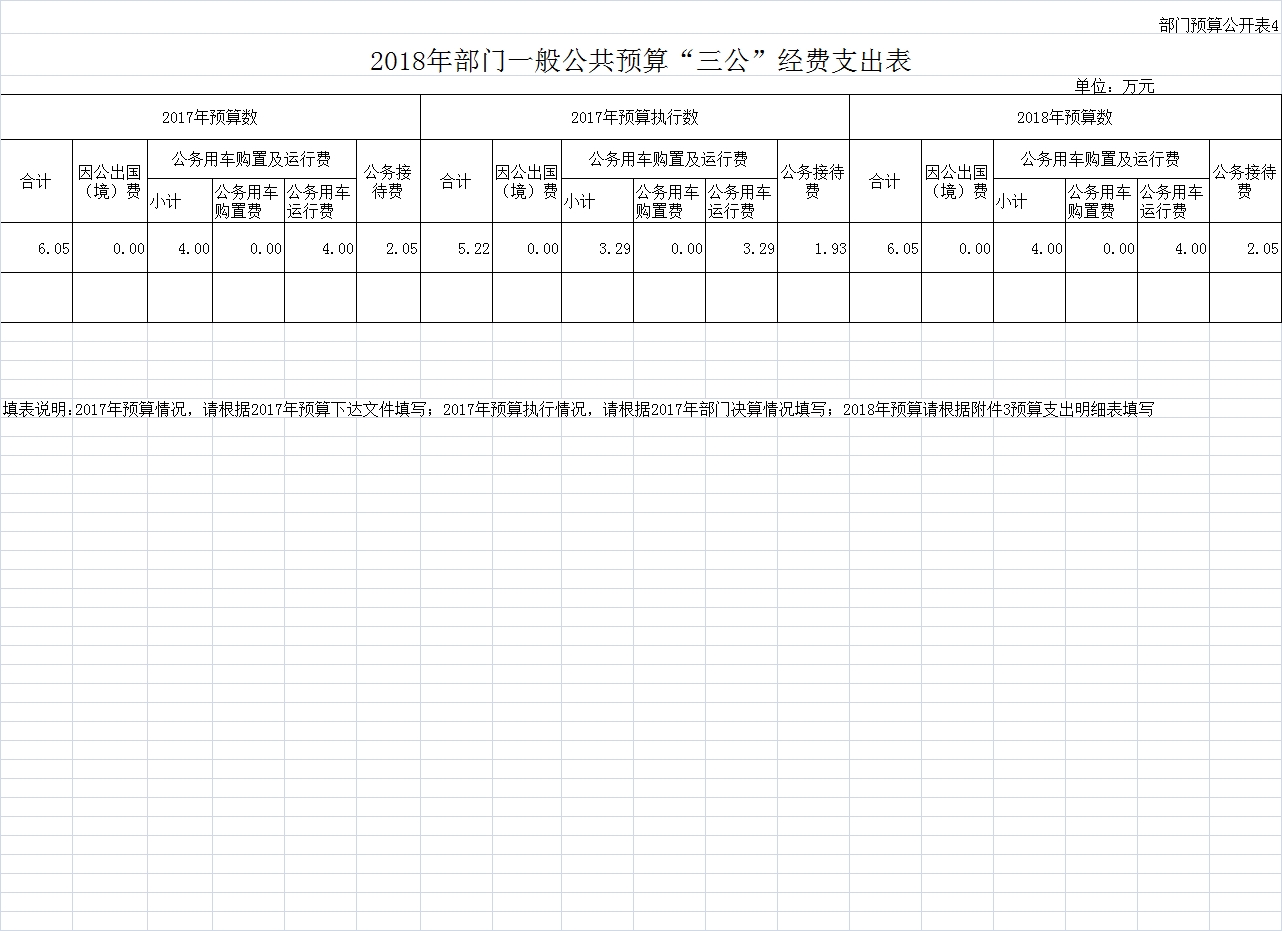
Task: Click 0.00 公务用车购置费 value in 2018年预算数 group
Action: (1101, 248)
